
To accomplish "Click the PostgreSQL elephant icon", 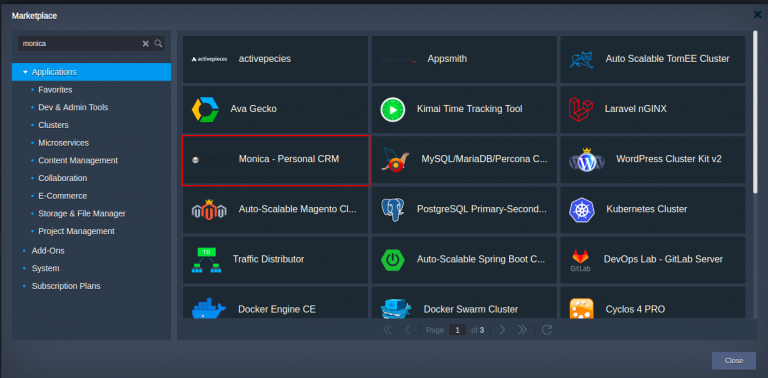I will point(393,210).
